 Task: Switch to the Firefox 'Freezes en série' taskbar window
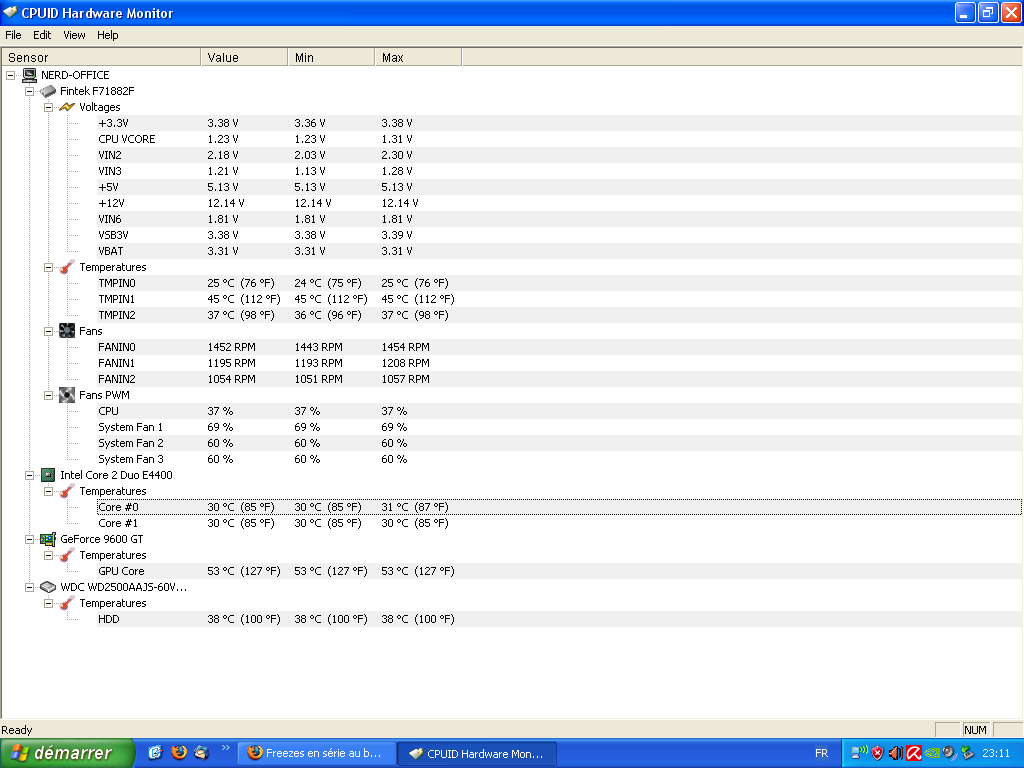coord(316,753)
